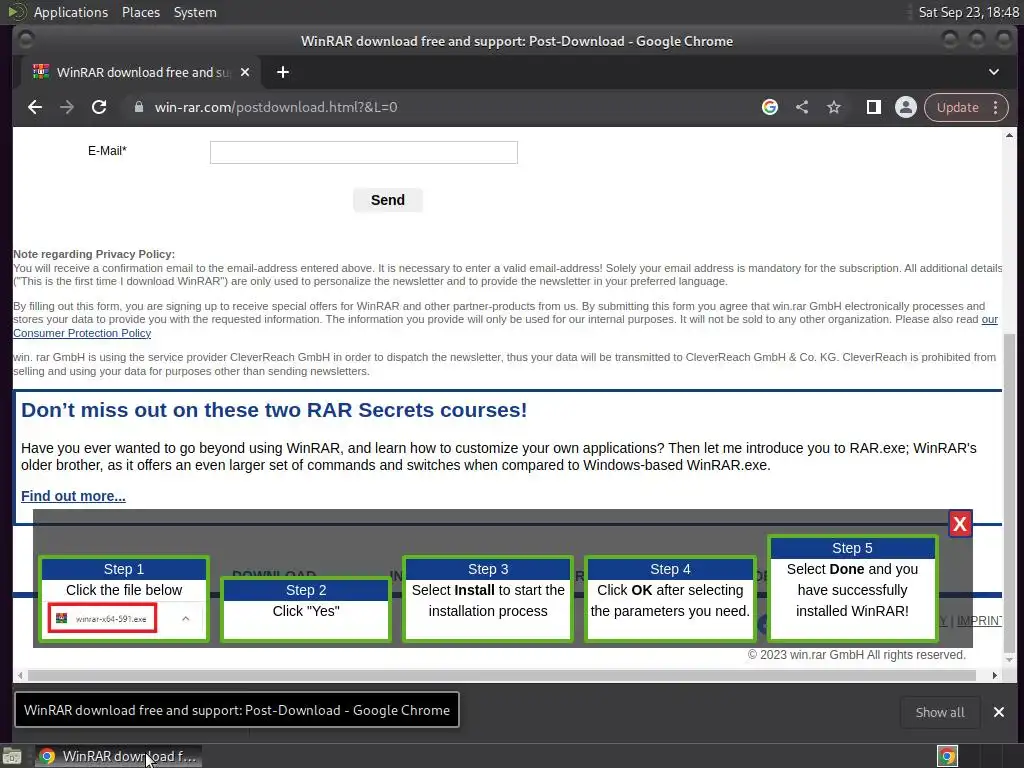
Task: Follow the Find out more link
Action: point(73,496)
